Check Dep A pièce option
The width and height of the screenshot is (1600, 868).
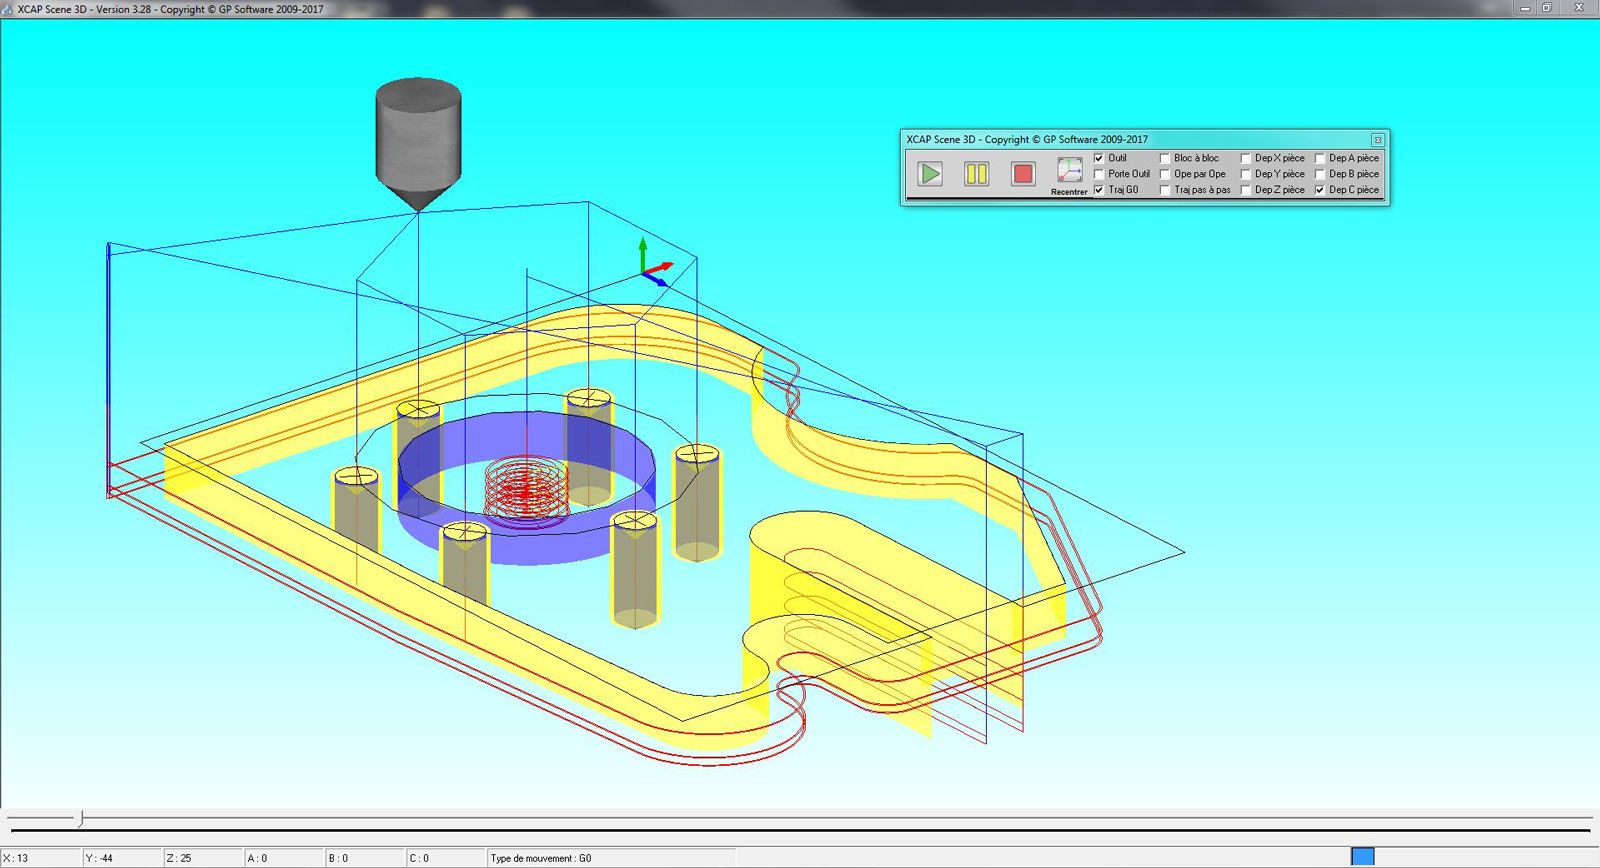(x=1320, y=158)
